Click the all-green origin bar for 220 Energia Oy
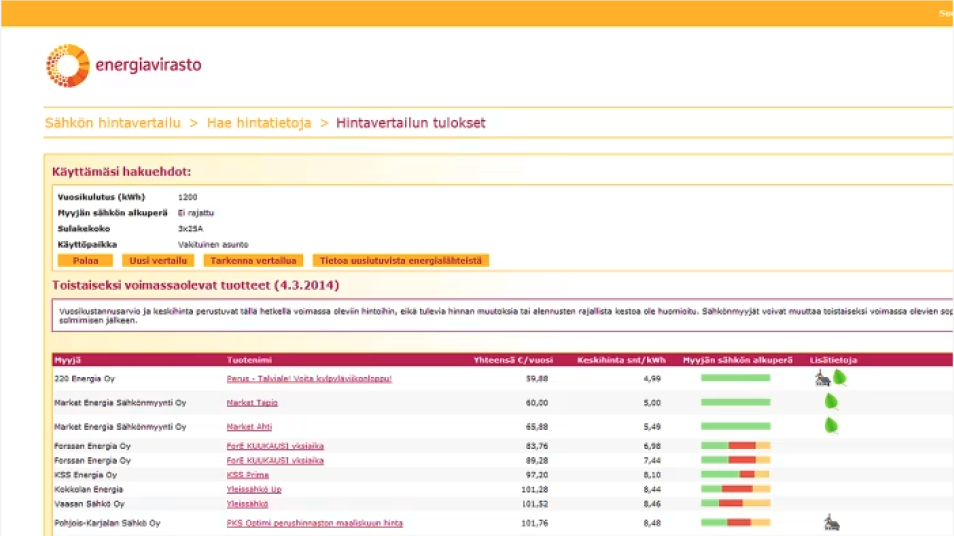 (736, 378)
